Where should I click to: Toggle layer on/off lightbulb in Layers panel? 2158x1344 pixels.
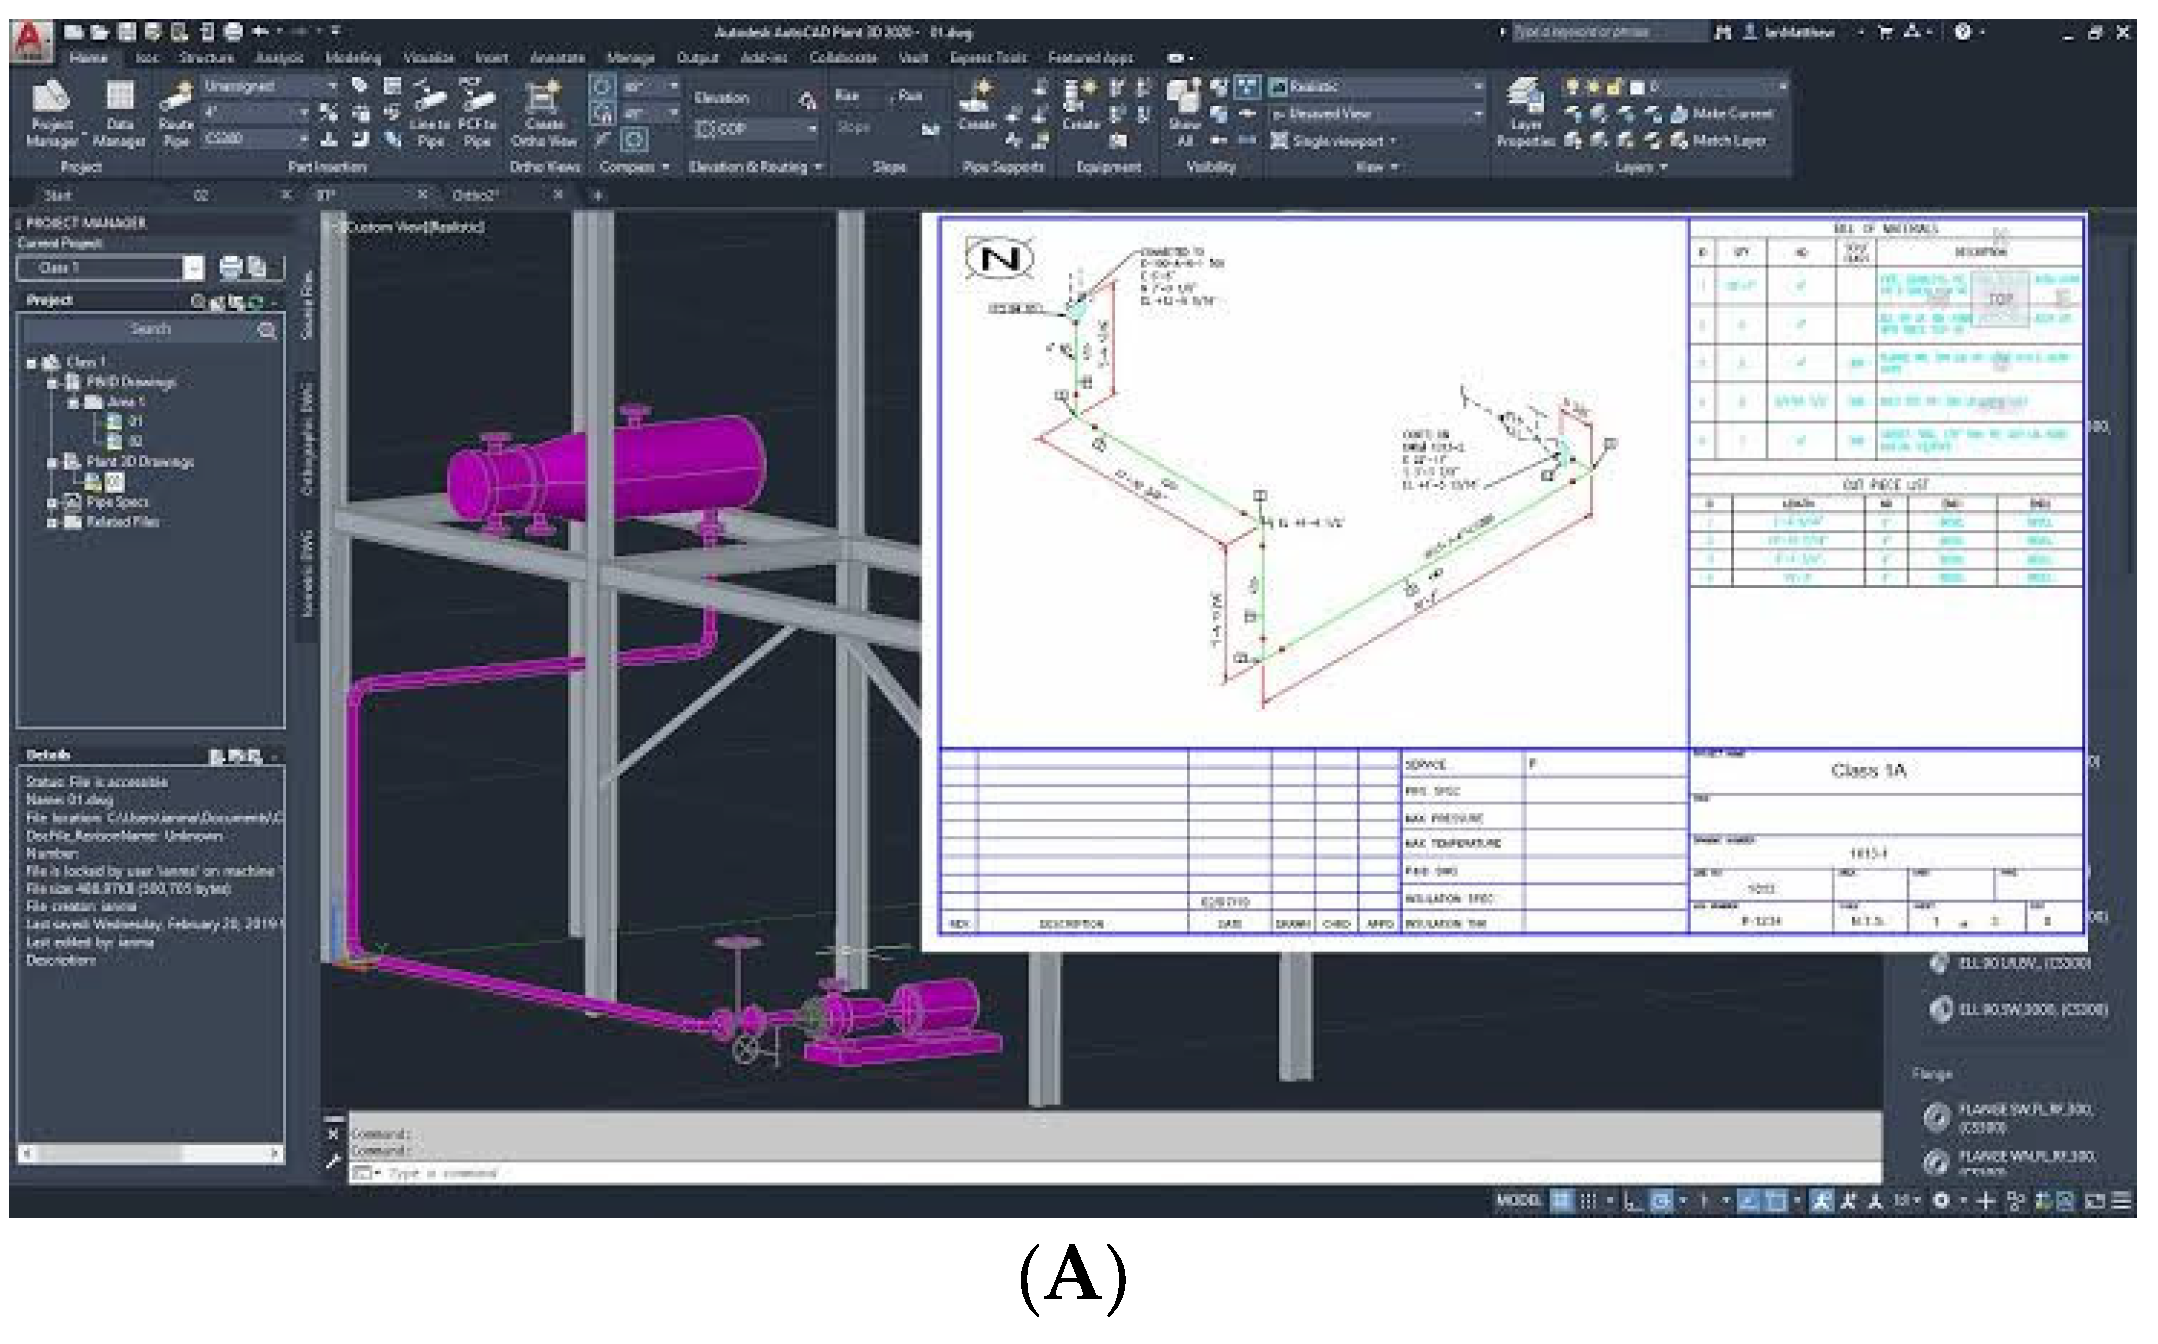[1572, 87]
